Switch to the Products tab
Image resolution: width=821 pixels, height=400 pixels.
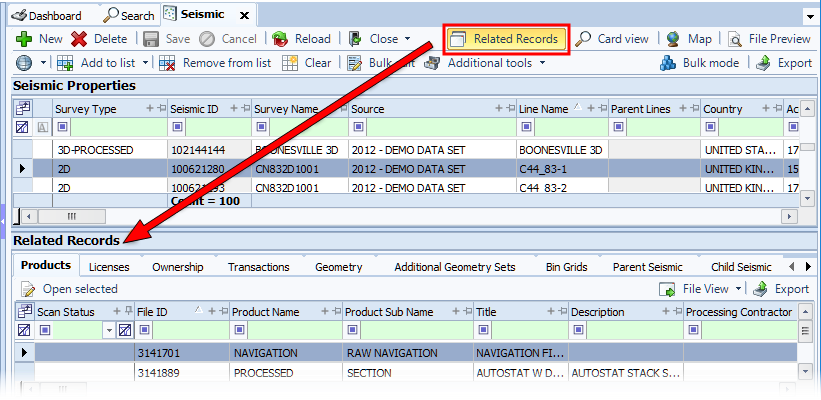tap(46, 265)
